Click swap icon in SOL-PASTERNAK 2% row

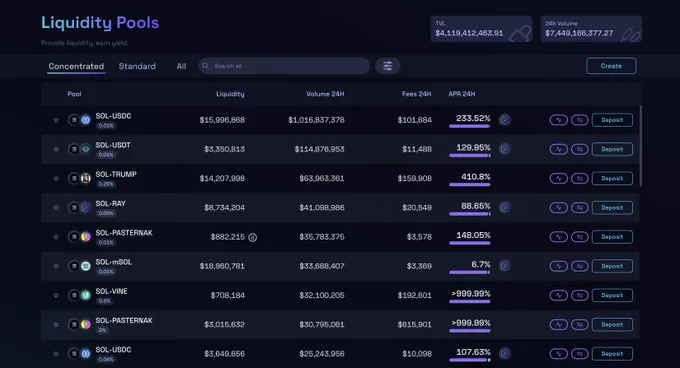point(580,325)
